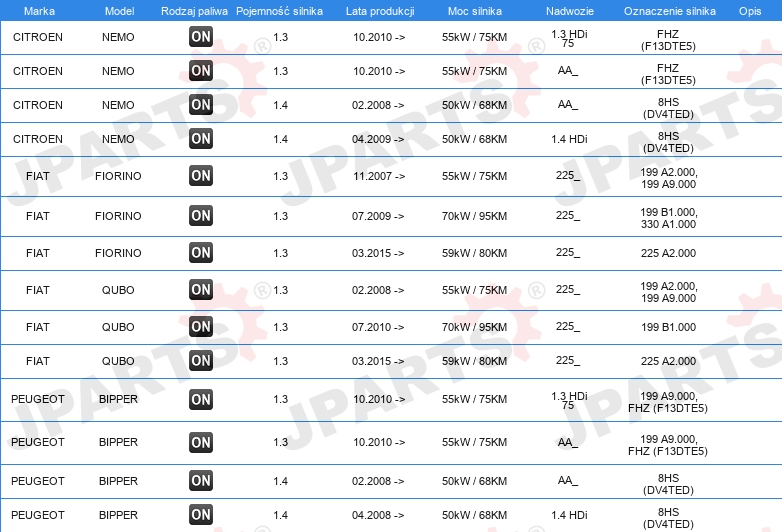
Task: Click PEUGEOT in the 04.2008 row
Action: pos(38,515)
